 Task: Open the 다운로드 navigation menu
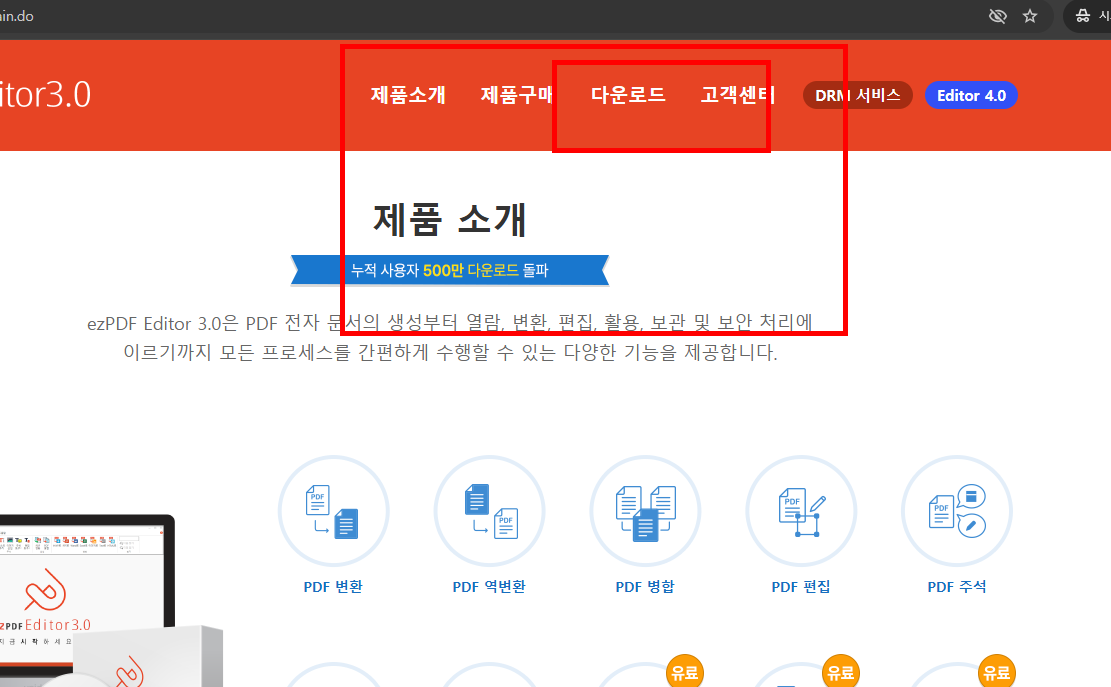(x=628, y=94)
